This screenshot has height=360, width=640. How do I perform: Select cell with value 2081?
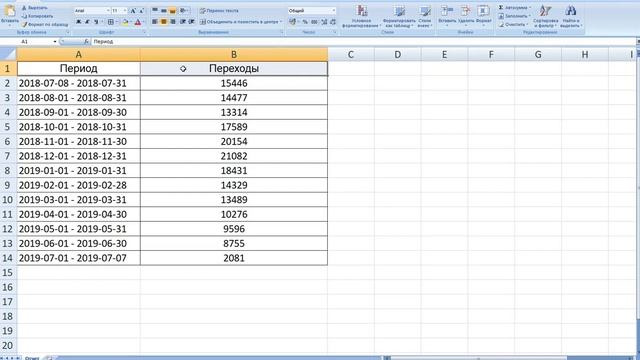click(x=234, y=258)
